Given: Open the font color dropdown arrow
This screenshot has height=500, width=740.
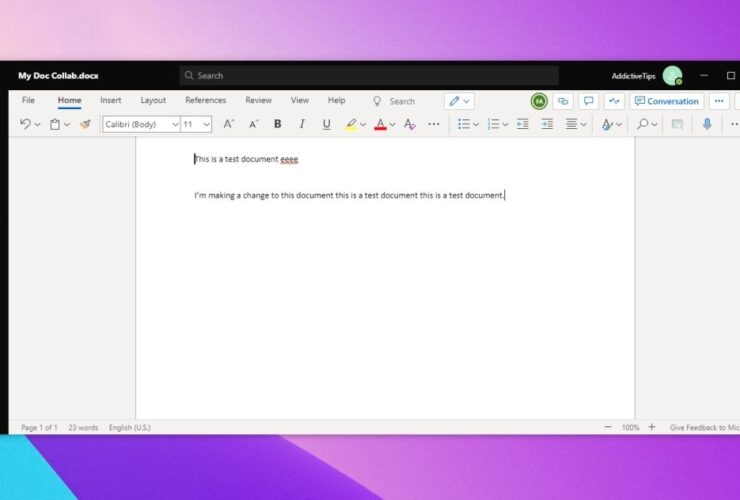Looking at the screenshot, I should point(392,125).
